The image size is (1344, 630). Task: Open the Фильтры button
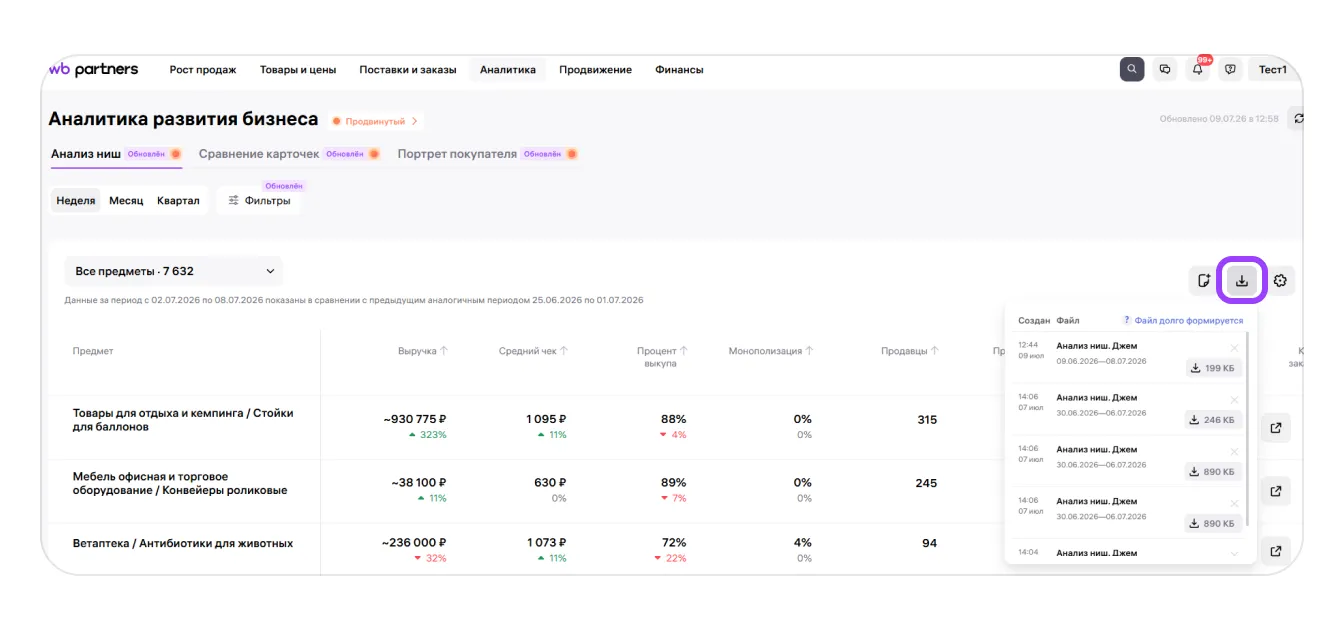pos(259,200)
